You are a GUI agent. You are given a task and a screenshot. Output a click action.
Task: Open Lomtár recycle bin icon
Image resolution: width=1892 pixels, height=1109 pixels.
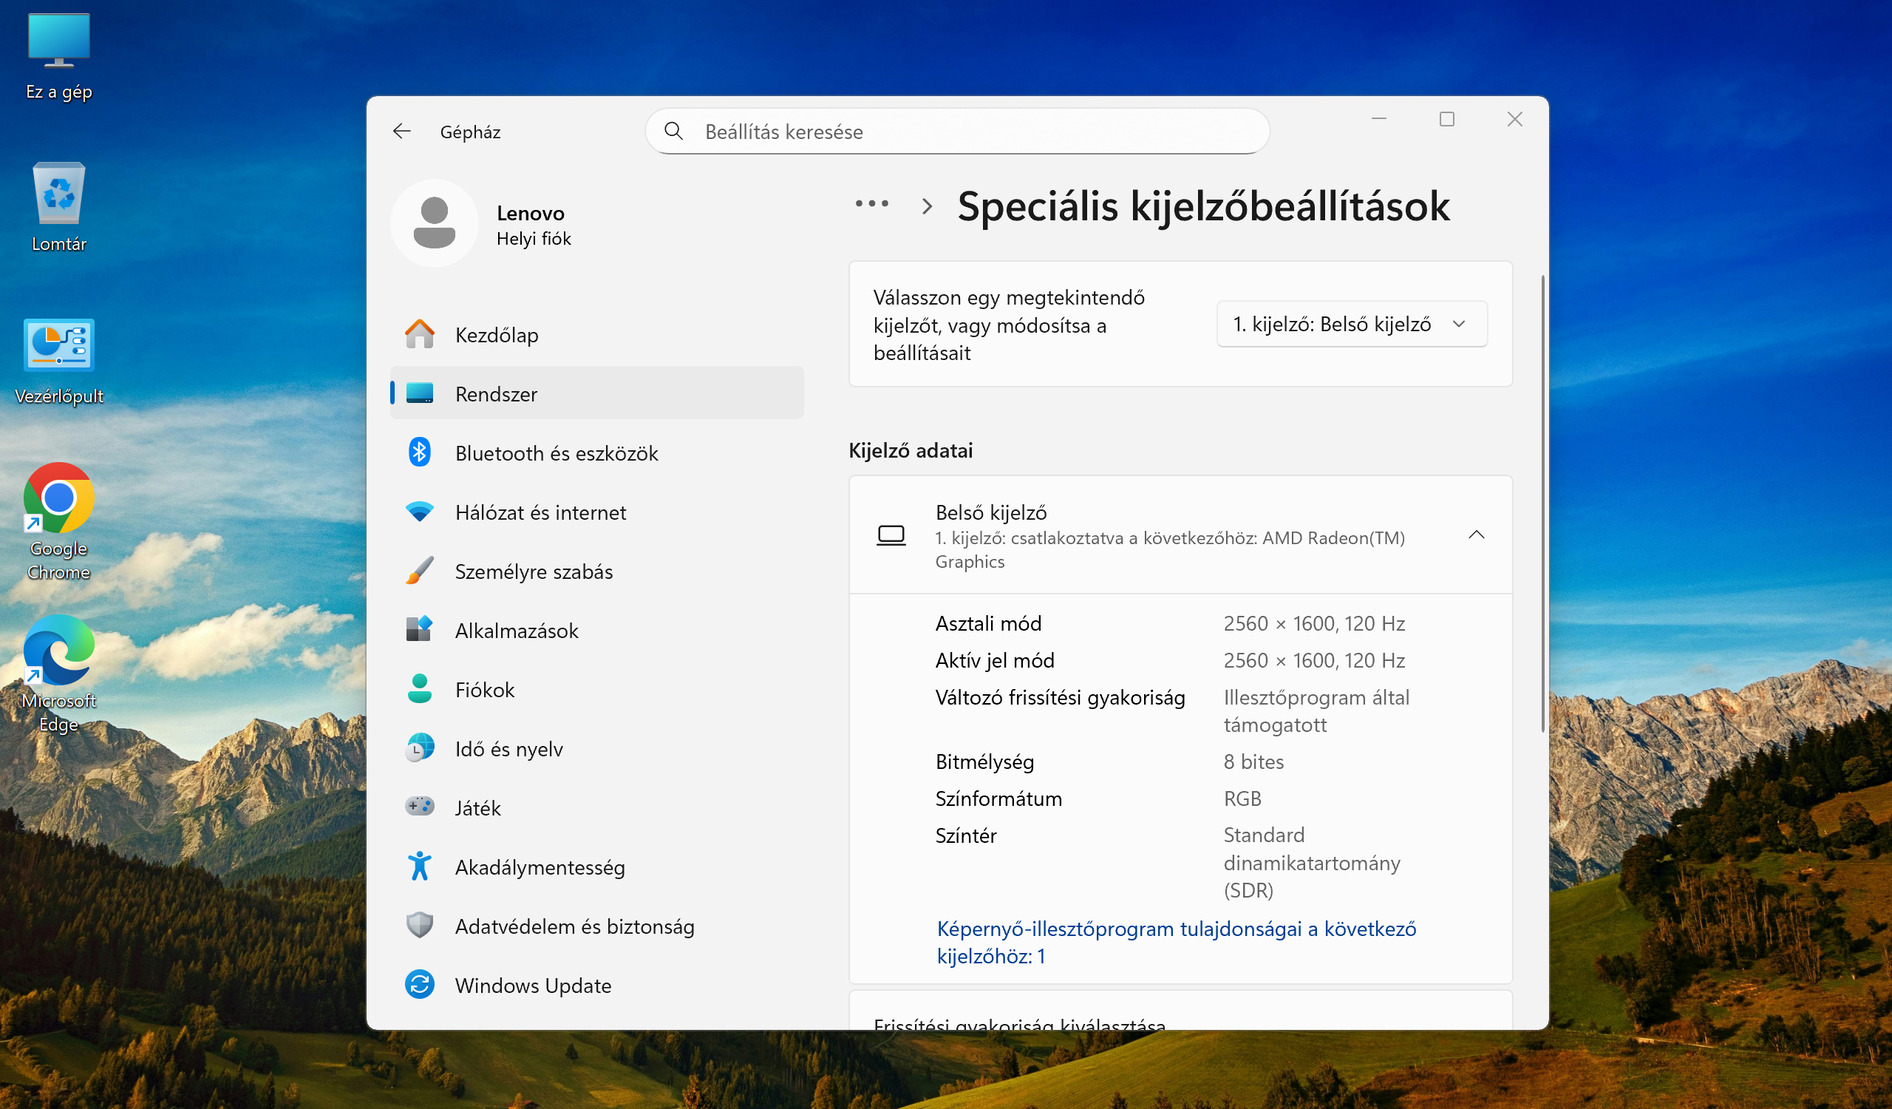(59, 193)
